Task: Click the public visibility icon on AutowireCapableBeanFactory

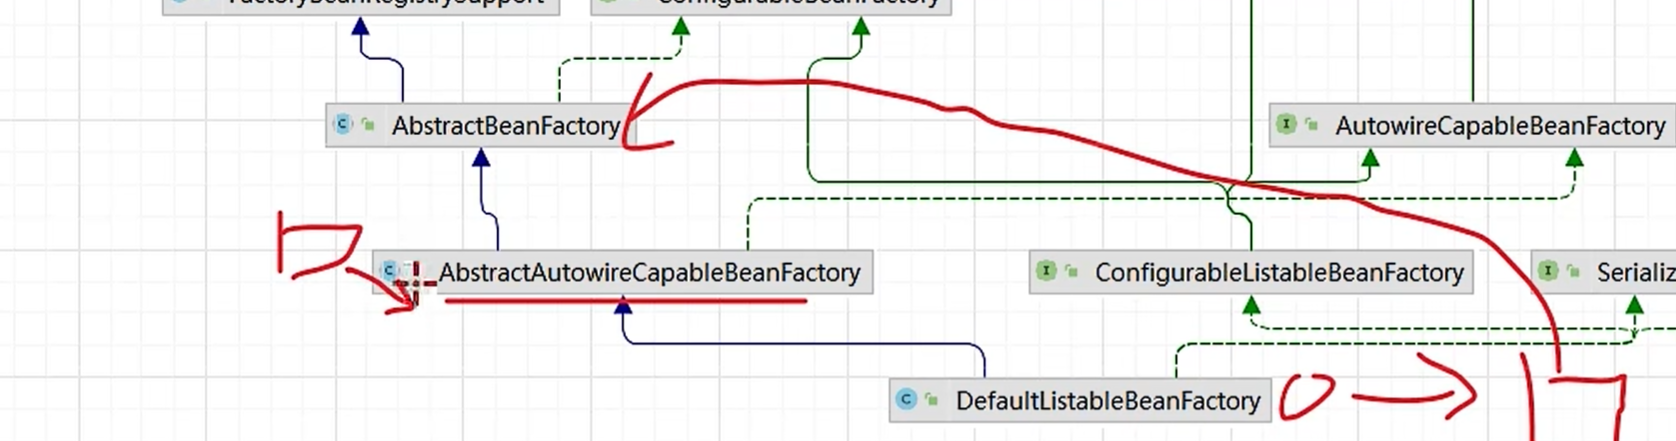Action: pyautogui.click(x=1312, y=125)
